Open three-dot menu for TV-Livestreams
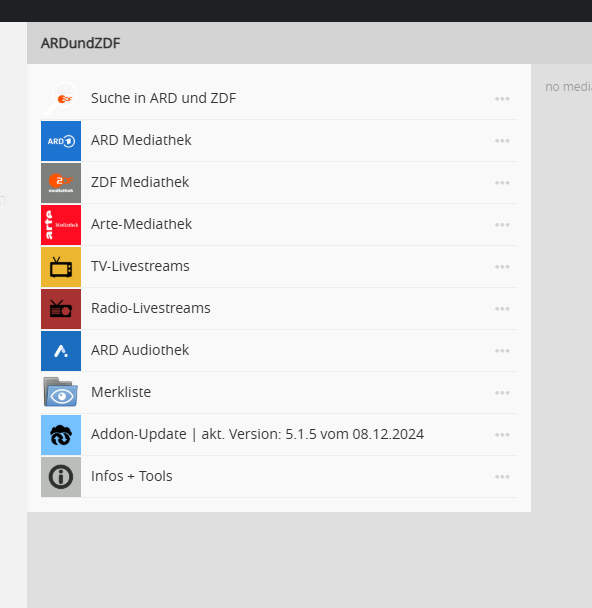592x608 pixels. (502, 267)
